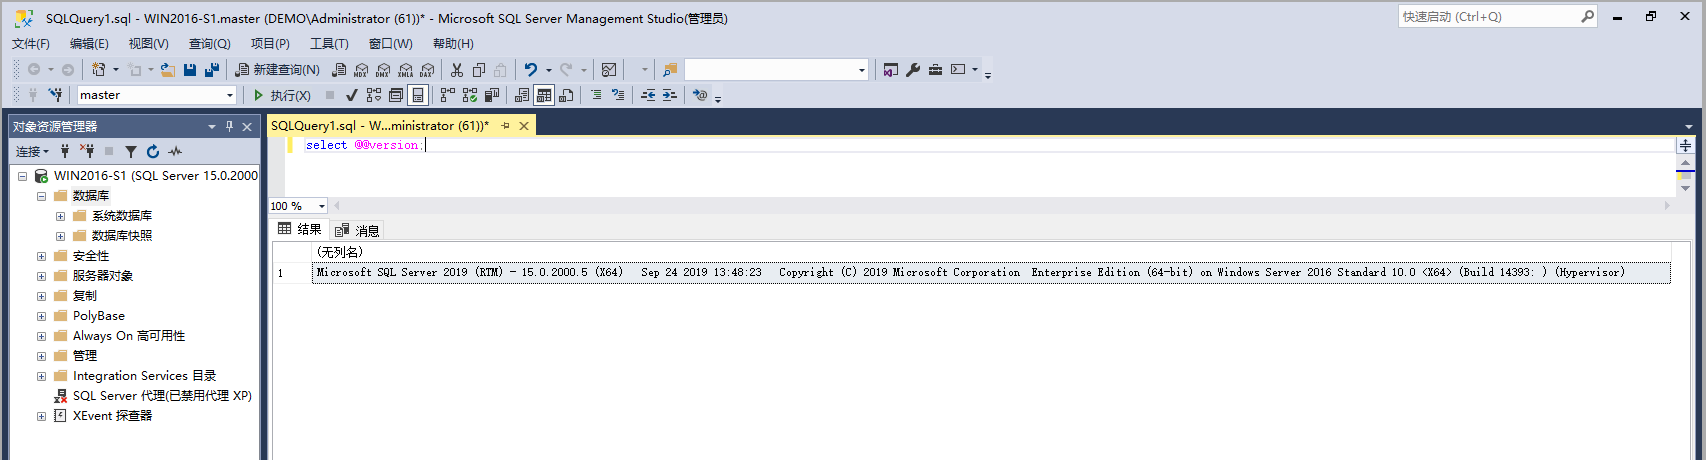Click the Object Explorer connect plug icon
This screenshot has width=1706, height=460.
(x=65, y=151)
